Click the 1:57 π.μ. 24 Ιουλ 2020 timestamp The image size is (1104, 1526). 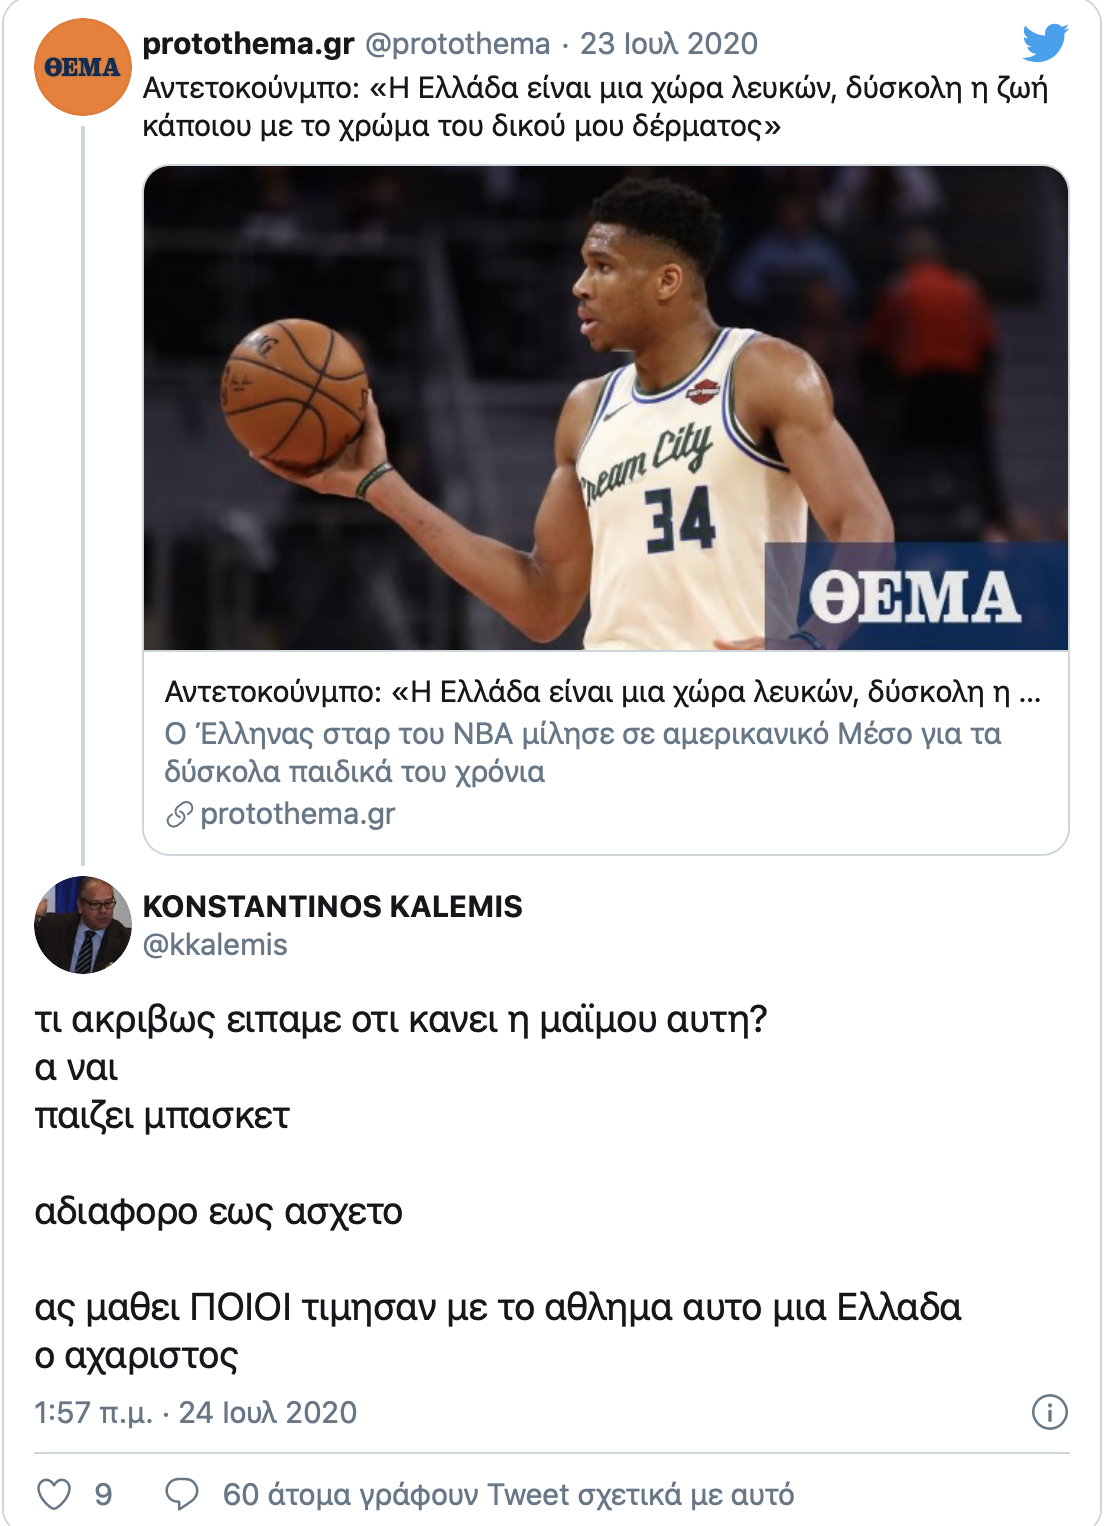(196, 1412)
